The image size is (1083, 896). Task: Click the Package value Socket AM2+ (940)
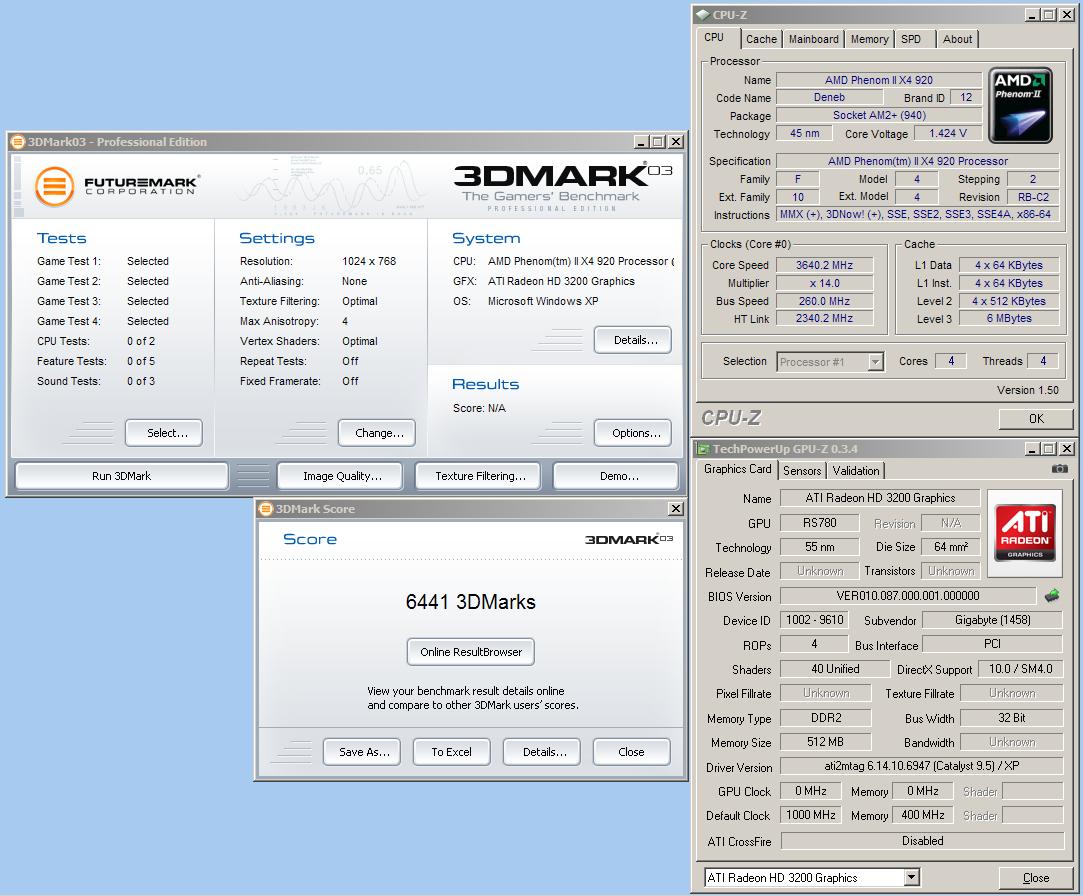coord(879,115)
